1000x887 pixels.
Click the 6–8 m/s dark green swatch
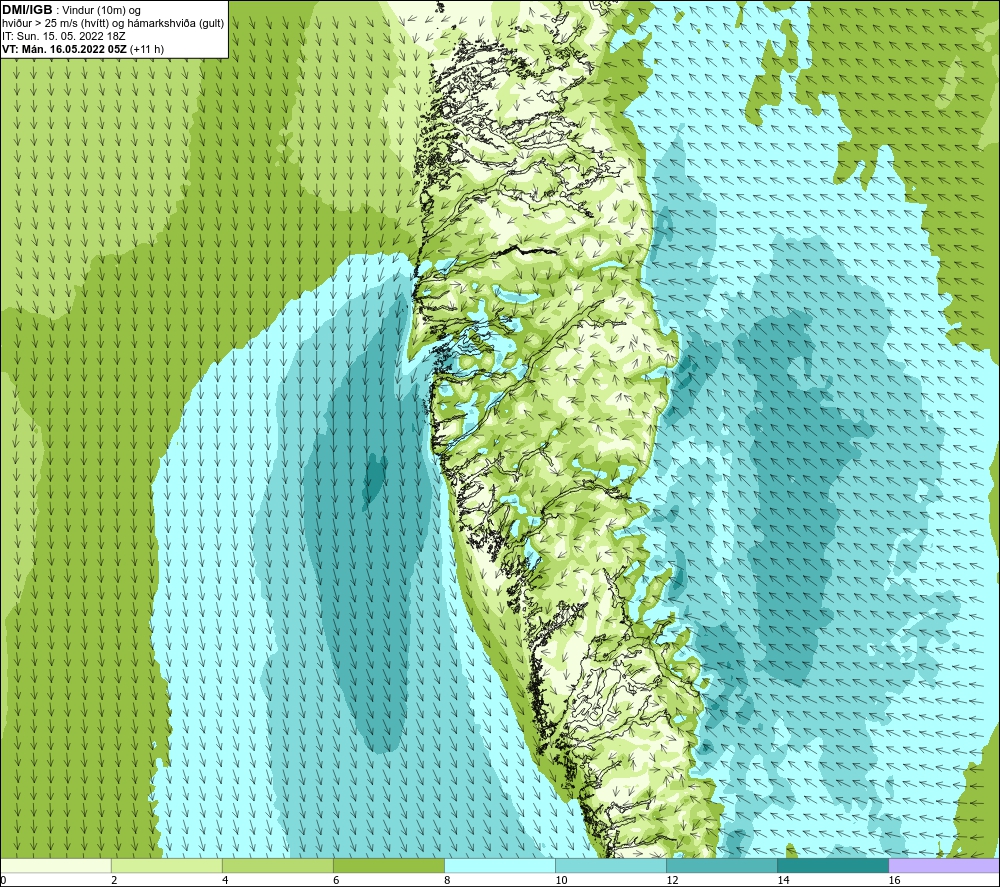coord(389,865)
